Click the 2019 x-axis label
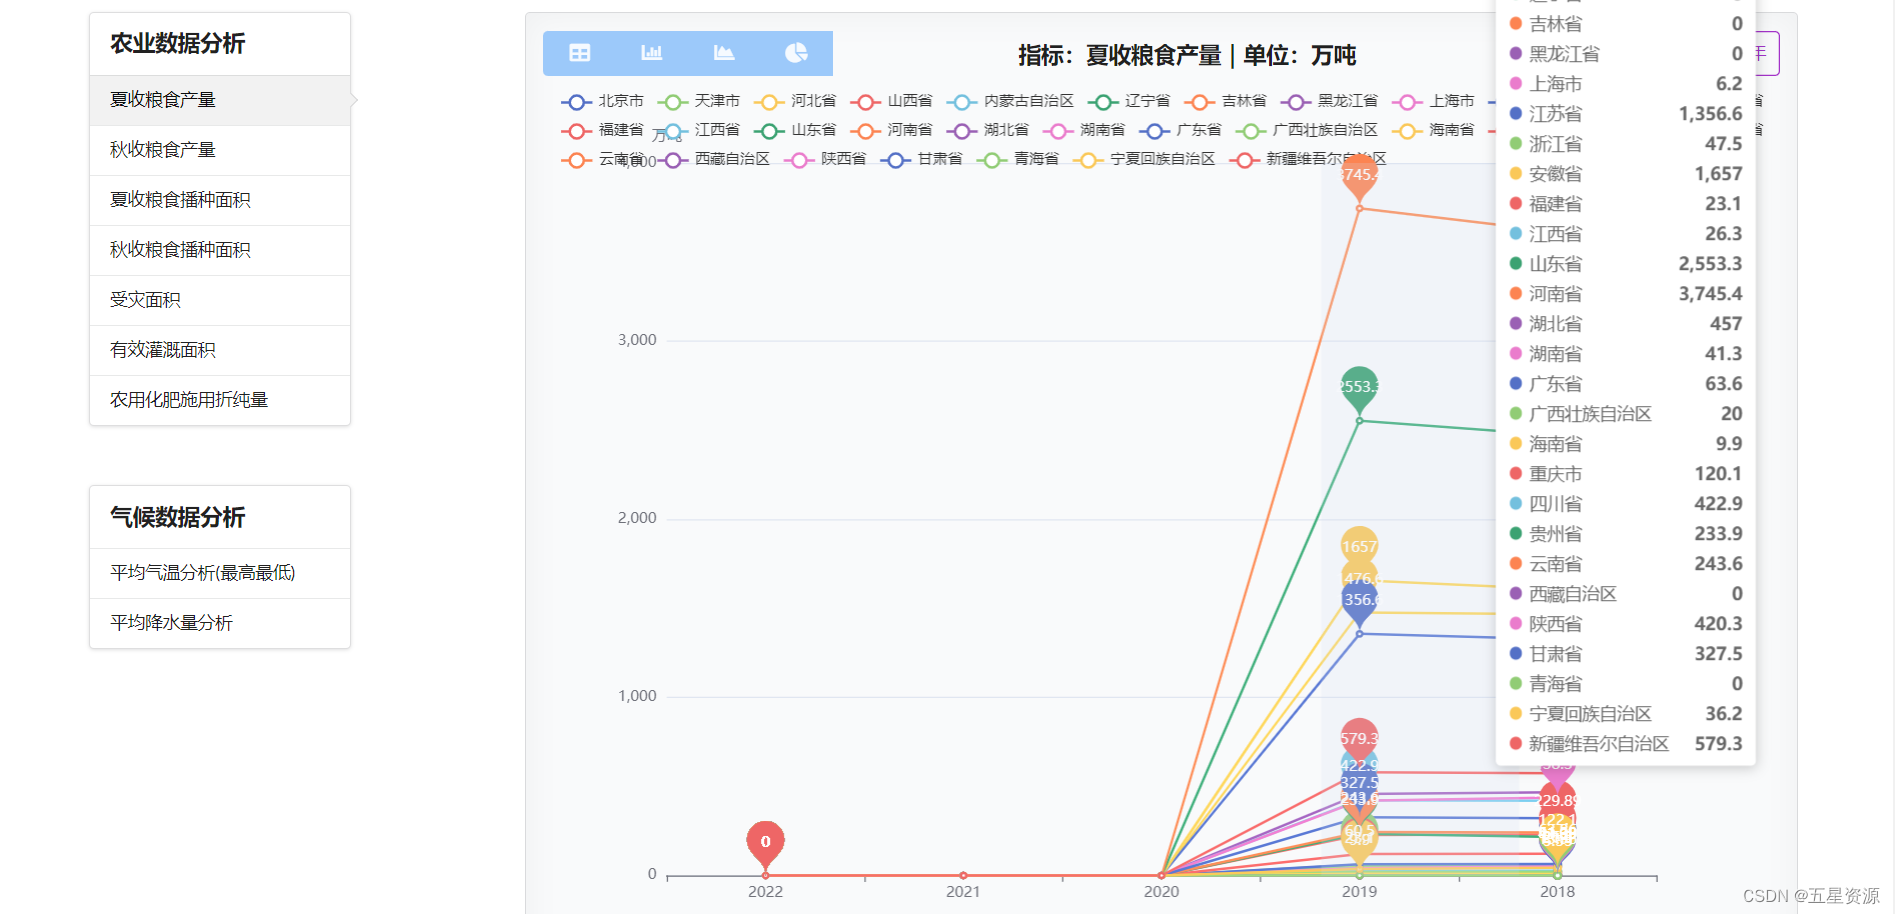 (1359, 891)
